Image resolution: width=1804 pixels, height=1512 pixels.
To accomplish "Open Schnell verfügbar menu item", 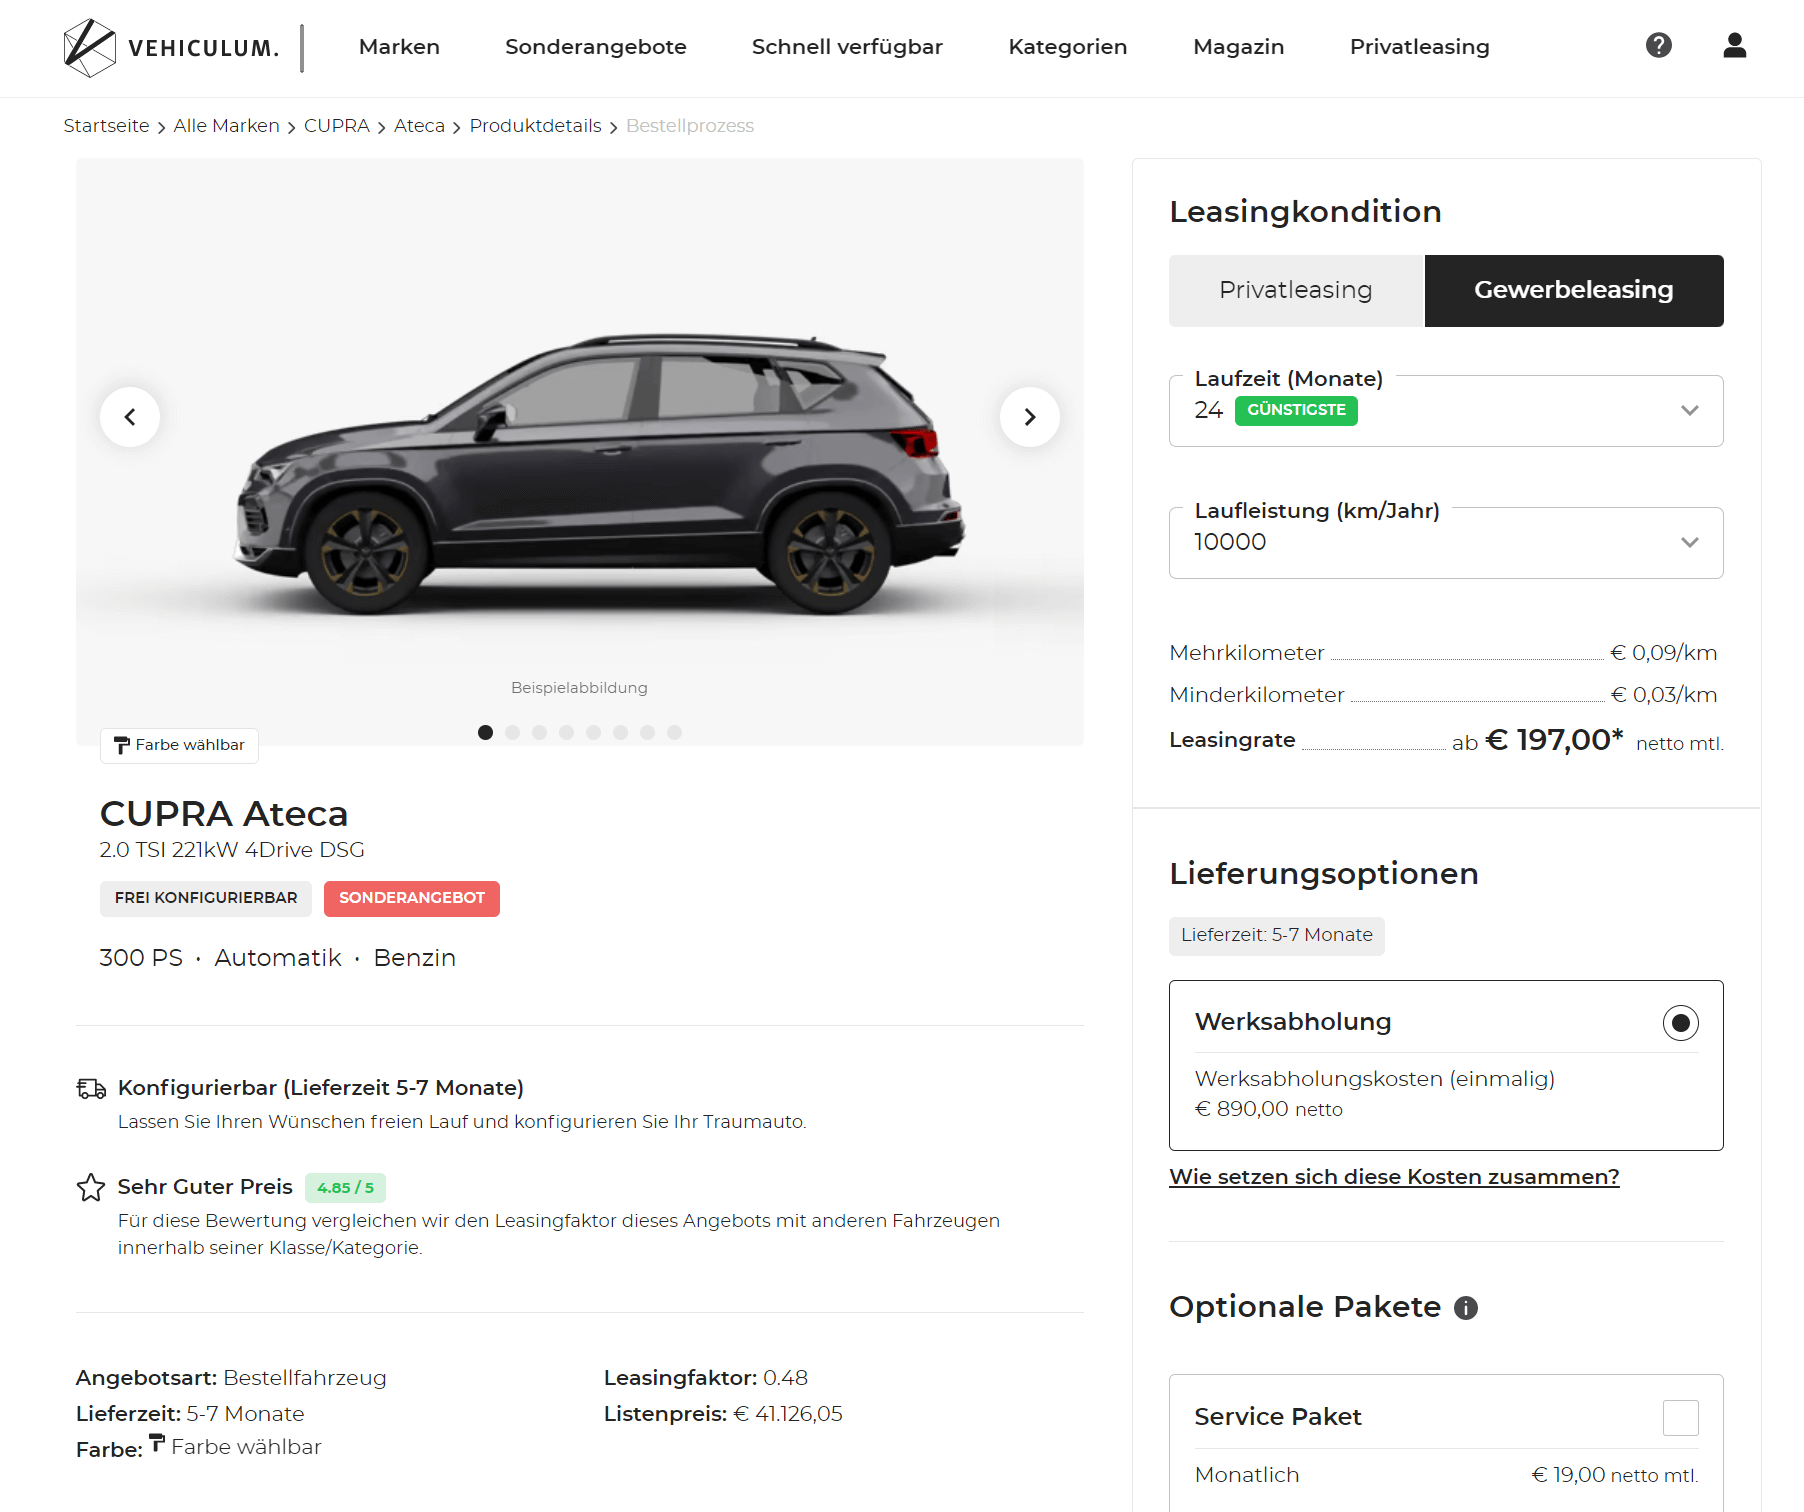I will 847,47.
